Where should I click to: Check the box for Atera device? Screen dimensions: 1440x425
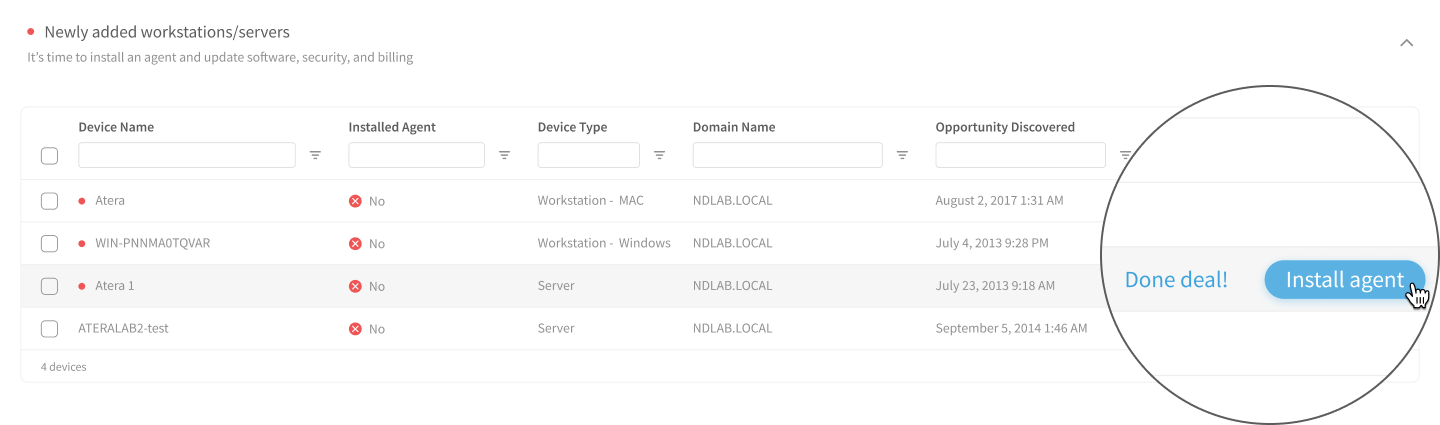click(x=49, y=201)
